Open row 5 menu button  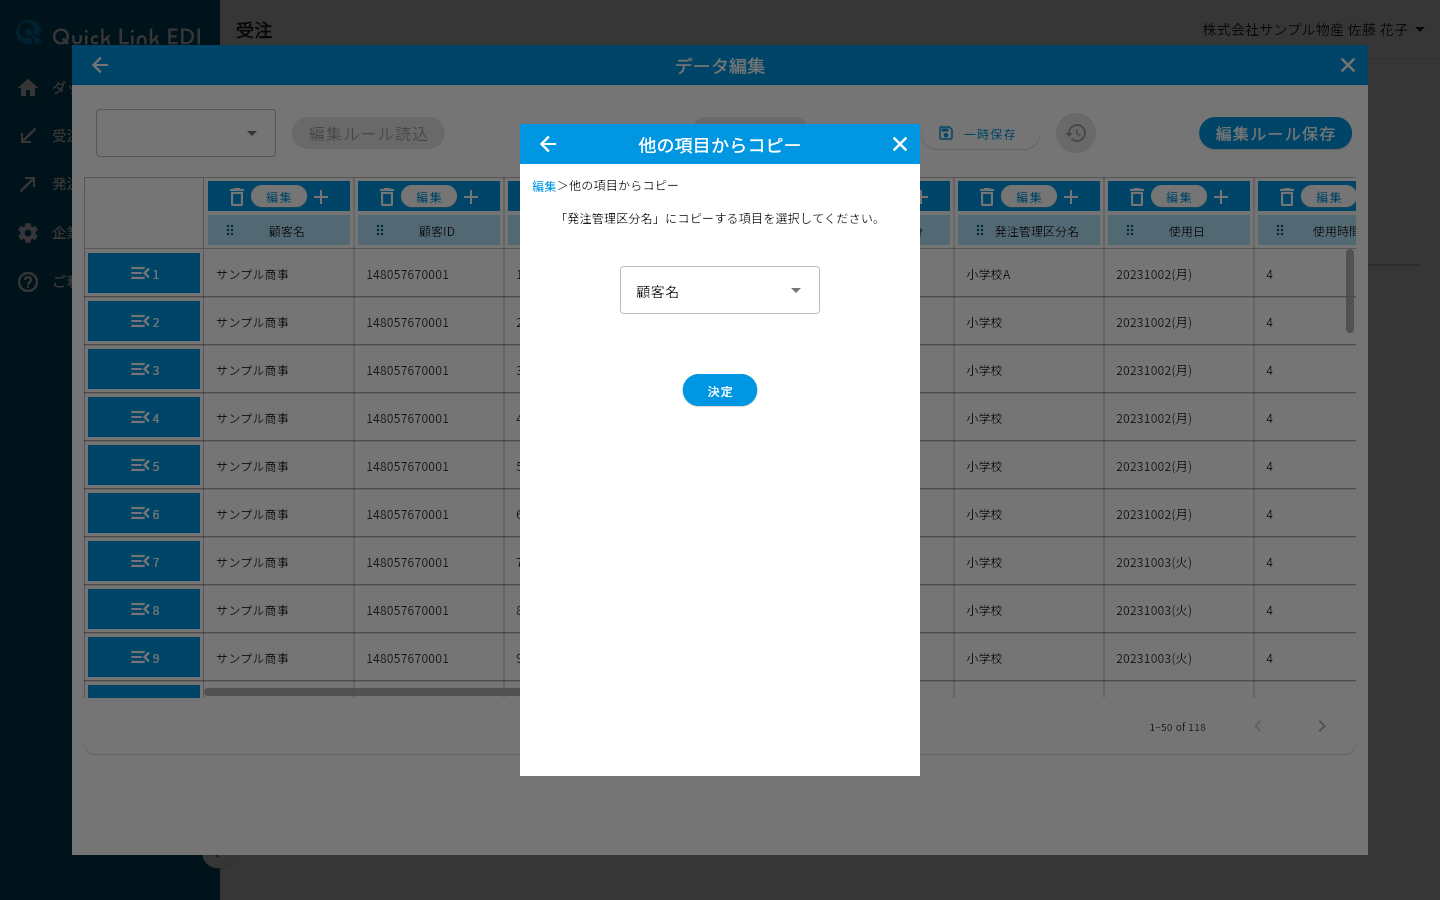pyautogui.click(x=144, y=465)
